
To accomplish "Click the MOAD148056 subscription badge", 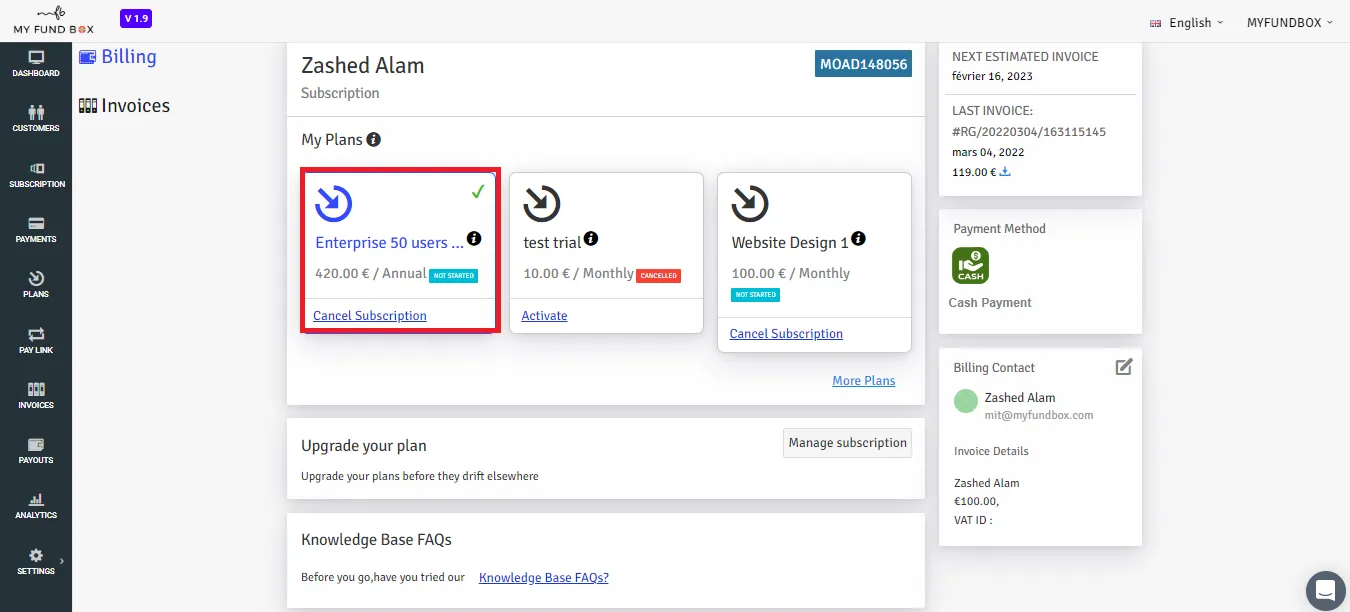I will (x=864, y=64).
